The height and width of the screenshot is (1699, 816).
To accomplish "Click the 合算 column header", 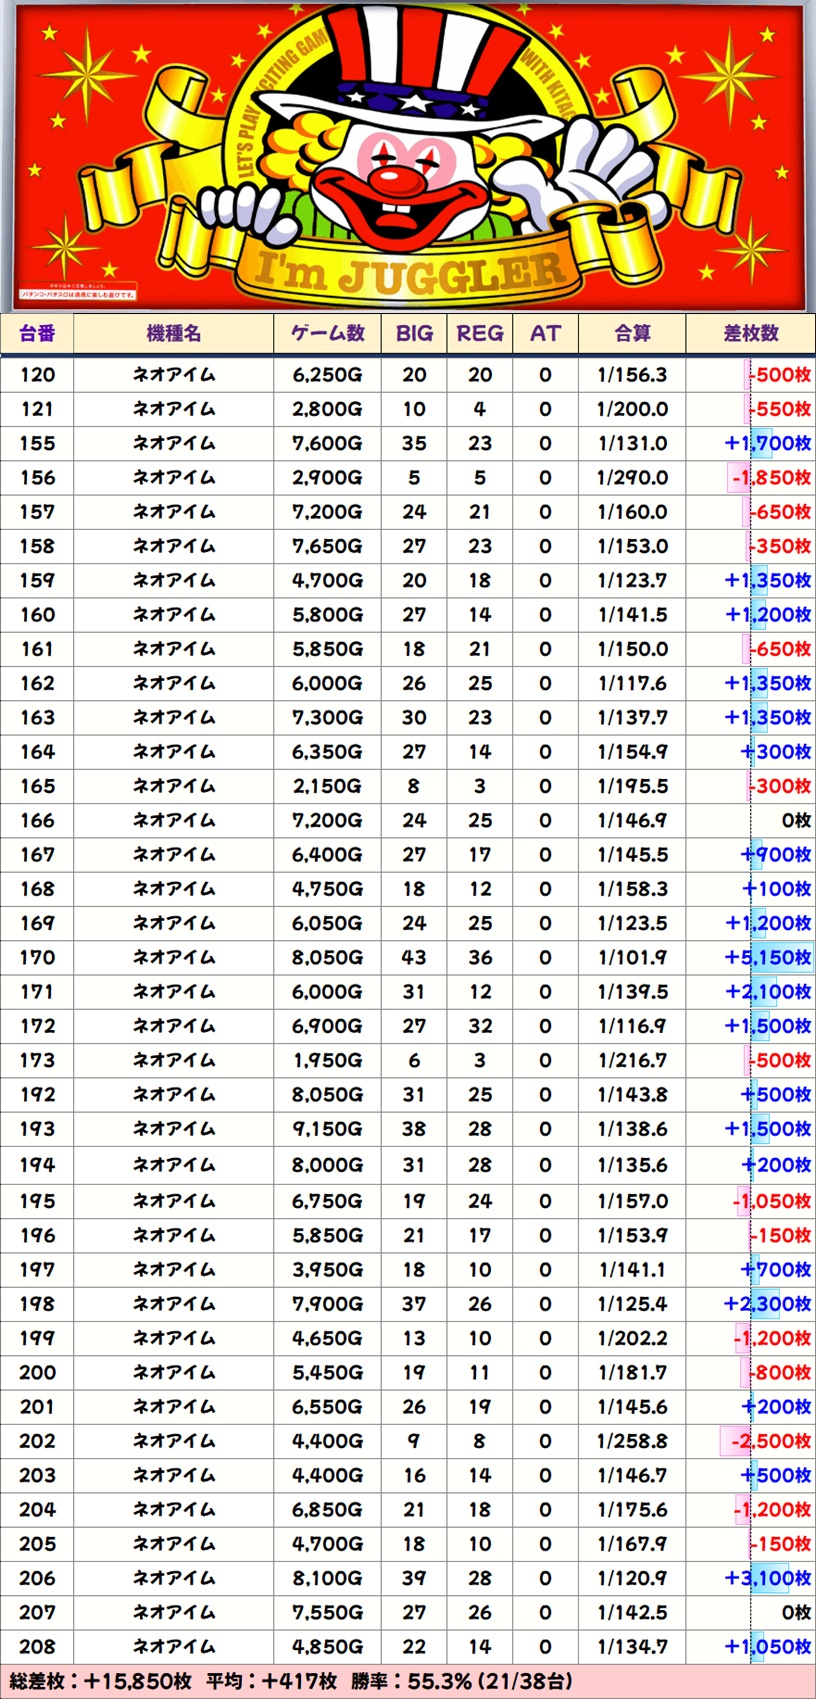I will [x=632, y=334].
